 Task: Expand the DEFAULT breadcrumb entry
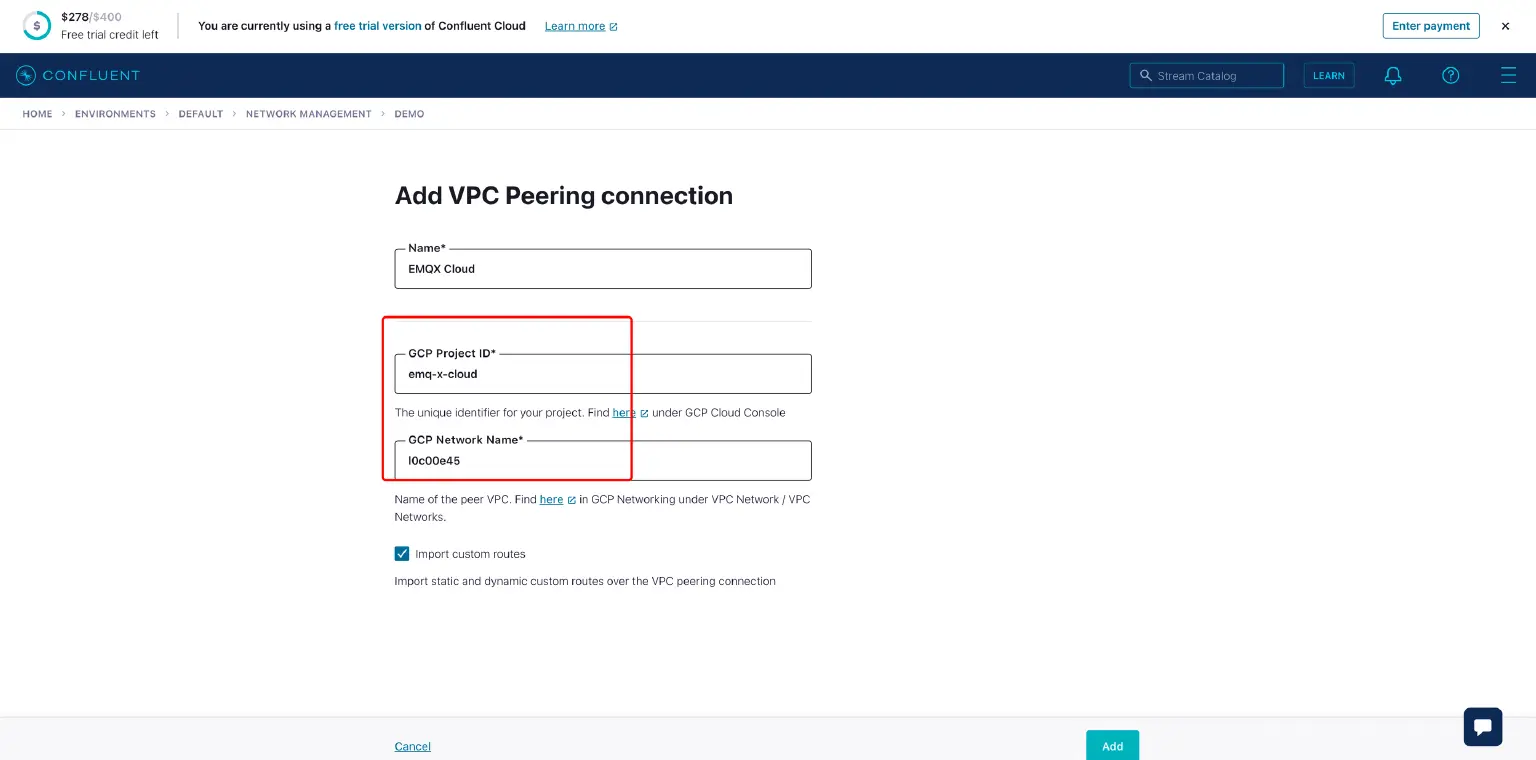pos(200,114)
